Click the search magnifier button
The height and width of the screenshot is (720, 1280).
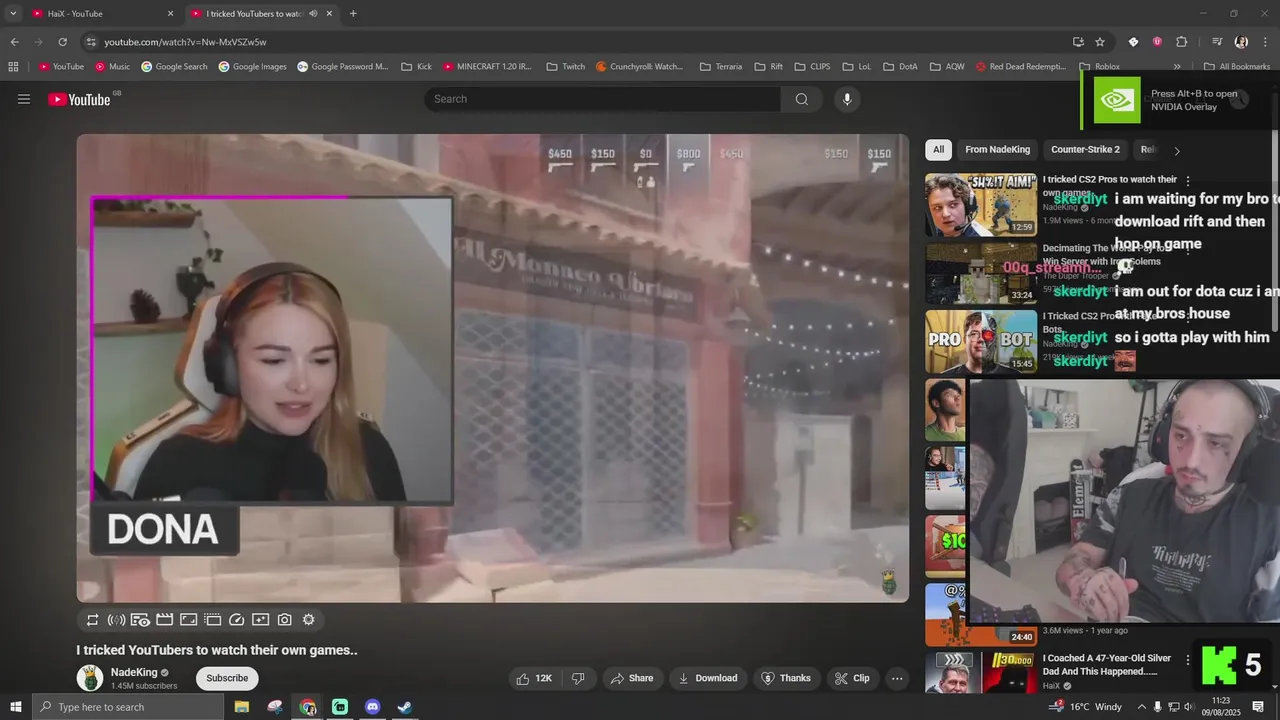[x=801, y=99]
